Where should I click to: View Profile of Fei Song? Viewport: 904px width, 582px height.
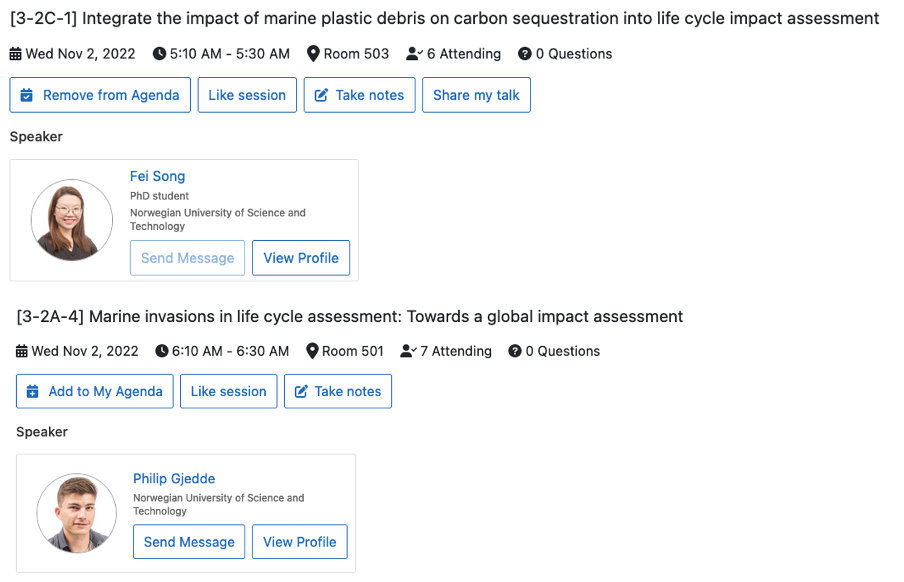coord(301,258)
